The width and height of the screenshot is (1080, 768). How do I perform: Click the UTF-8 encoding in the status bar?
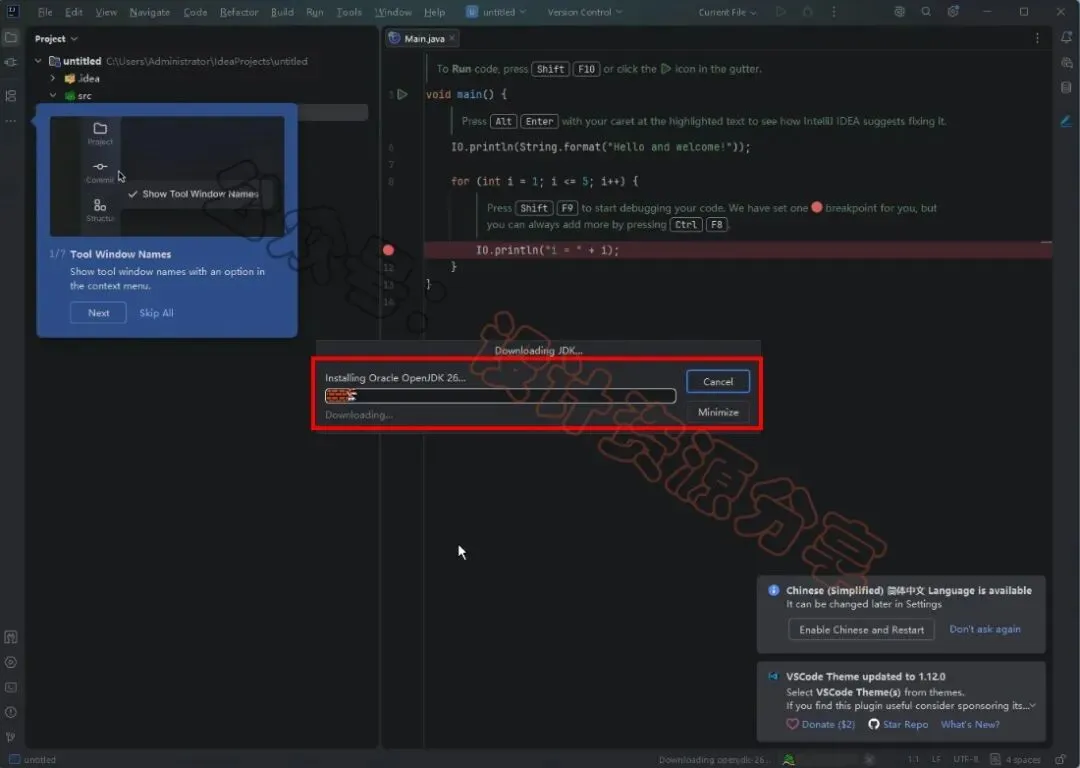pos(966,760)
